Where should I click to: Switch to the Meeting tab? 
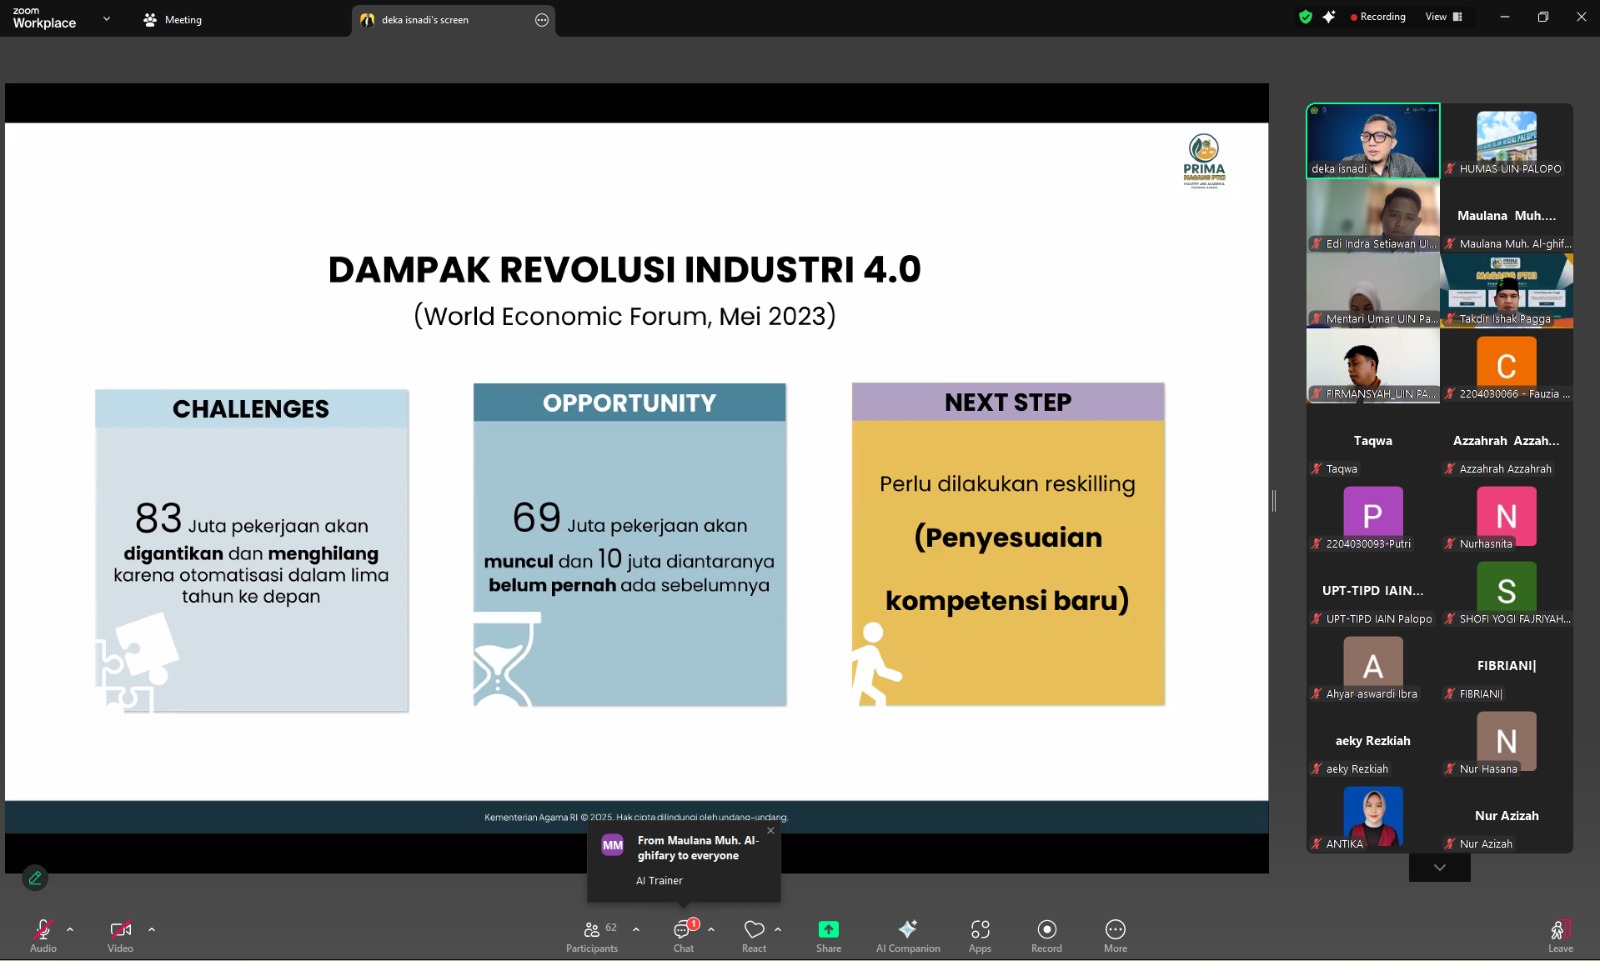pyautogui.click(x=173, y=20)
